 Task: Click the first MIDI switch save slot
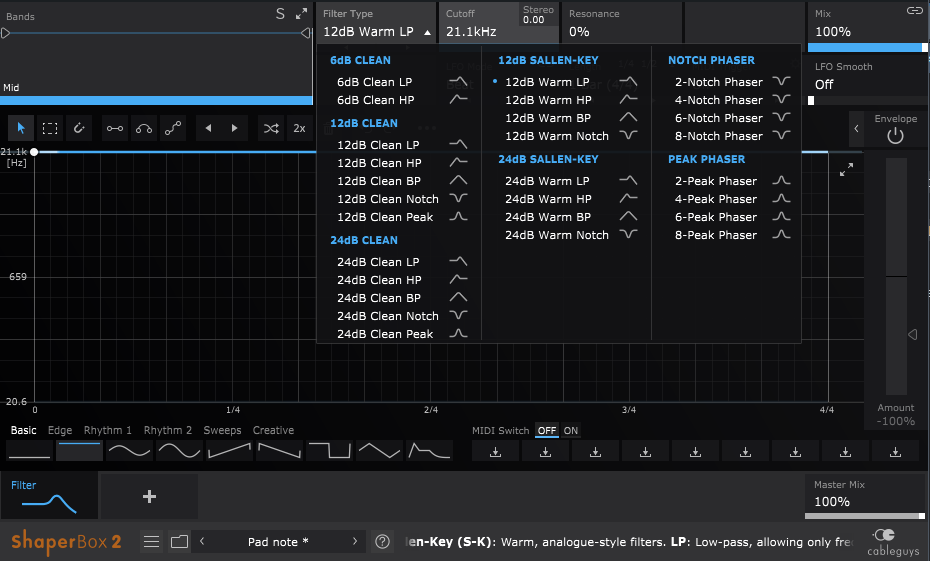(x=495, y=452)
